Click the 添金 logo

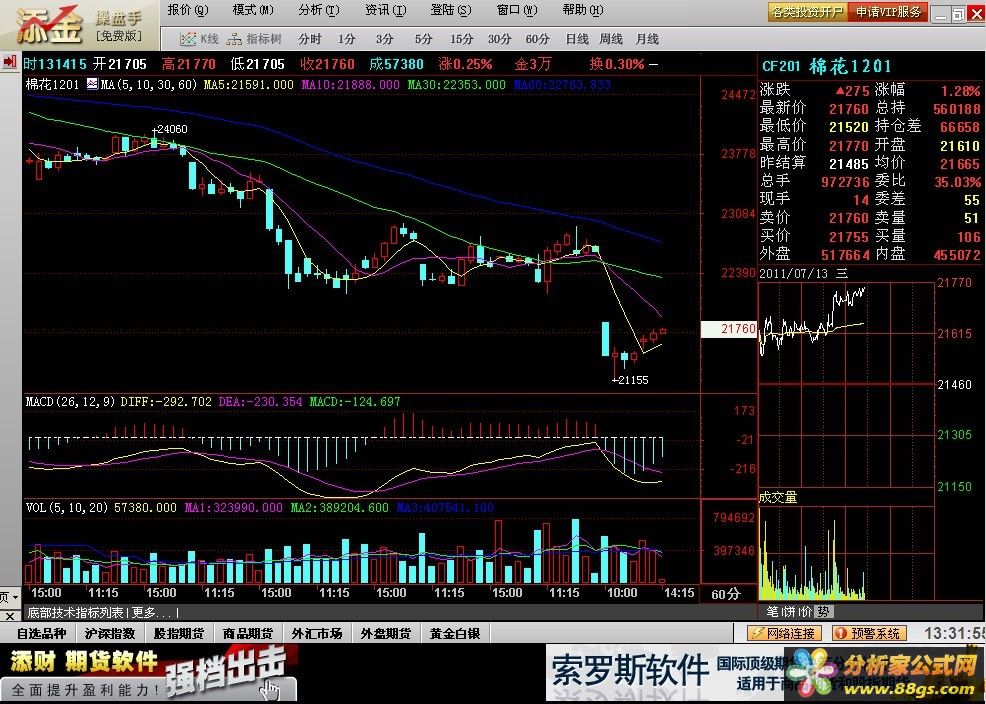48,25
